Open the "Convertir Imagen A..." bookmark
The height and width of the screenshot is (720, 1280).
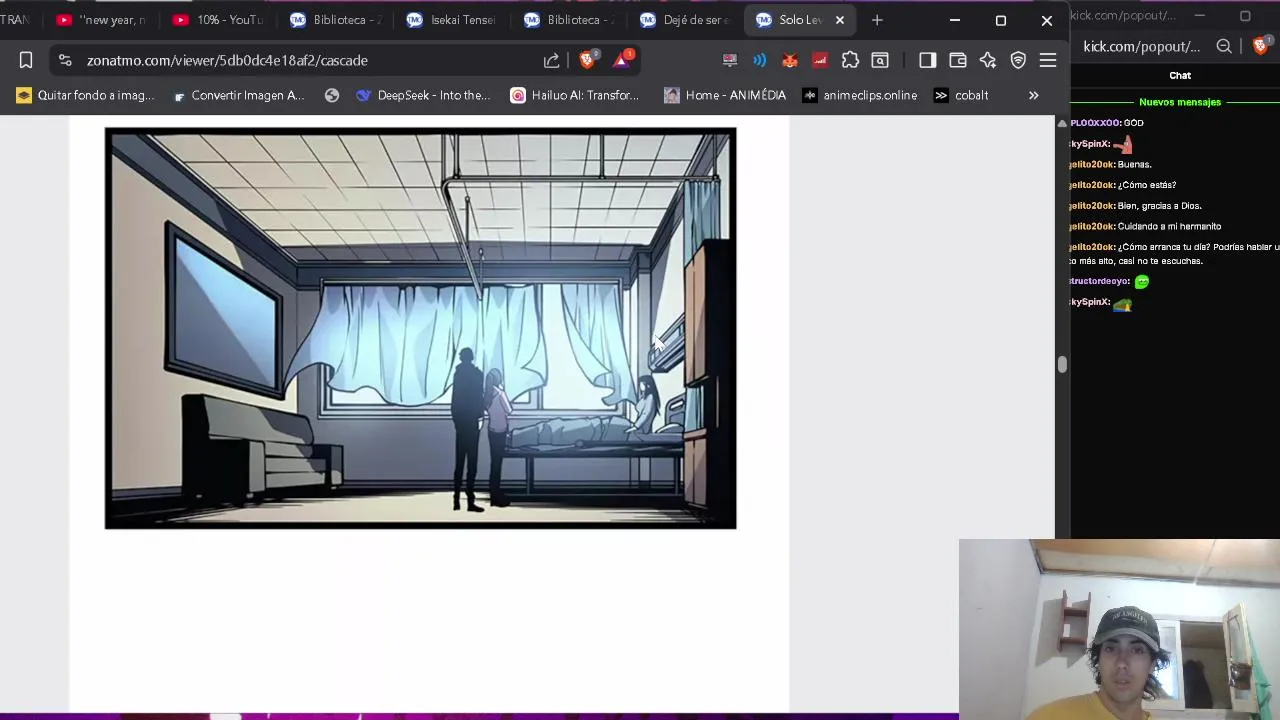click(x=239, y=95)
